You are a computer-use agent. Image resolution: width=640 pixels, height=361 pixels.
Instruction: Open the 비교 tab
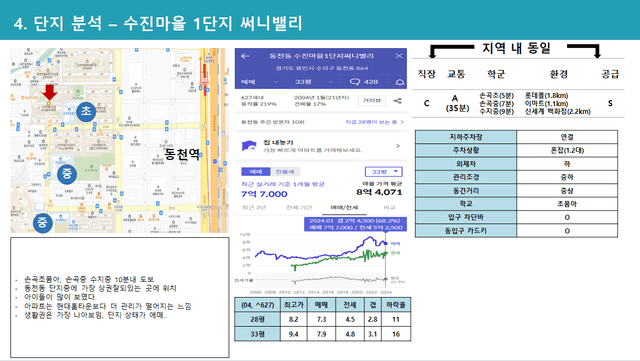tap(389, 207)
